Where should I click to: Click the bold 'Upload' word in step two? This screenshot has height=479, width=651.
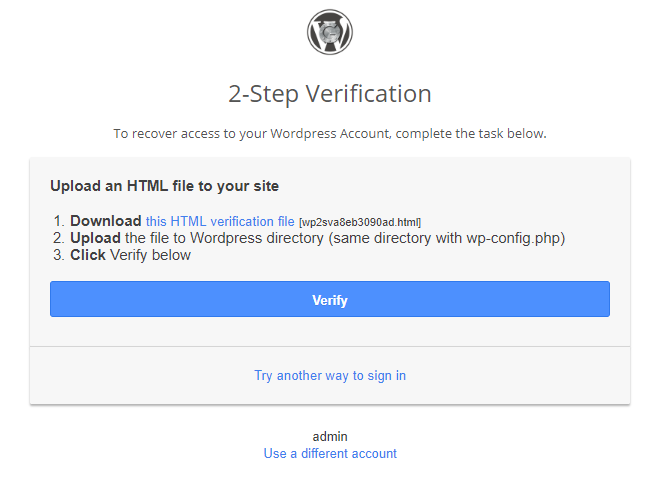95,238
